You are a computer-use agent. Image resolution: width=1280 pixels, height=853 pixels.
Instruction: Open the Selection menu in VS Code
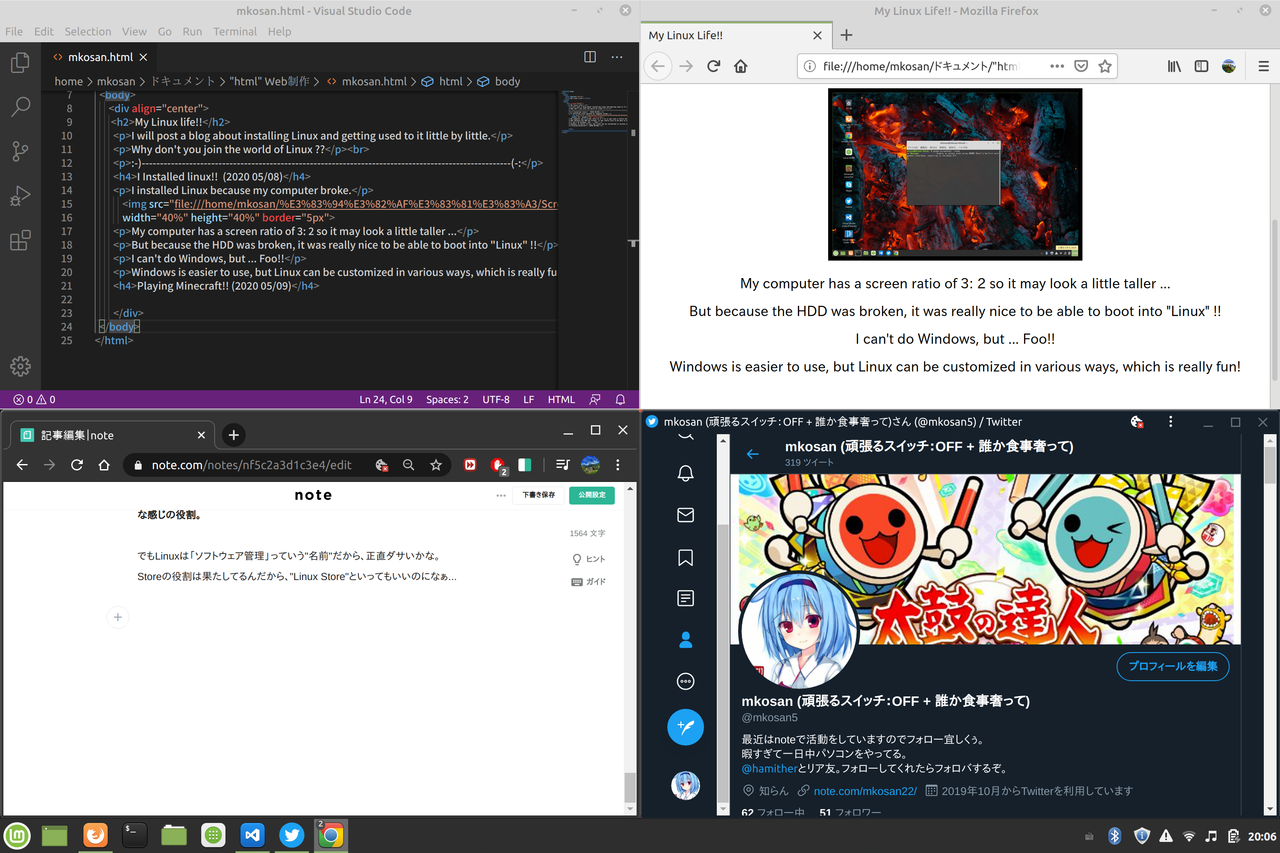pyautogui.click(x=88, y=31)
